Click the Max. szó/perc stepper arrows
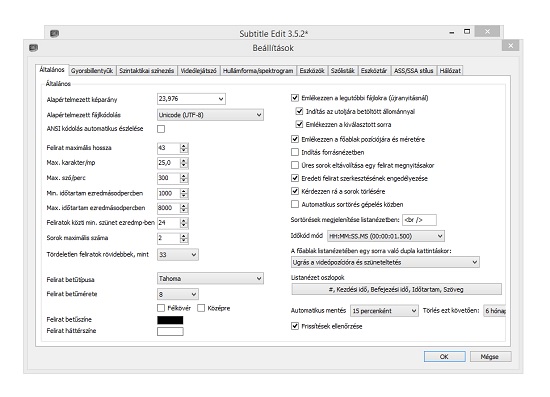The width and height of the screenshot is (550, 397). 184,178
